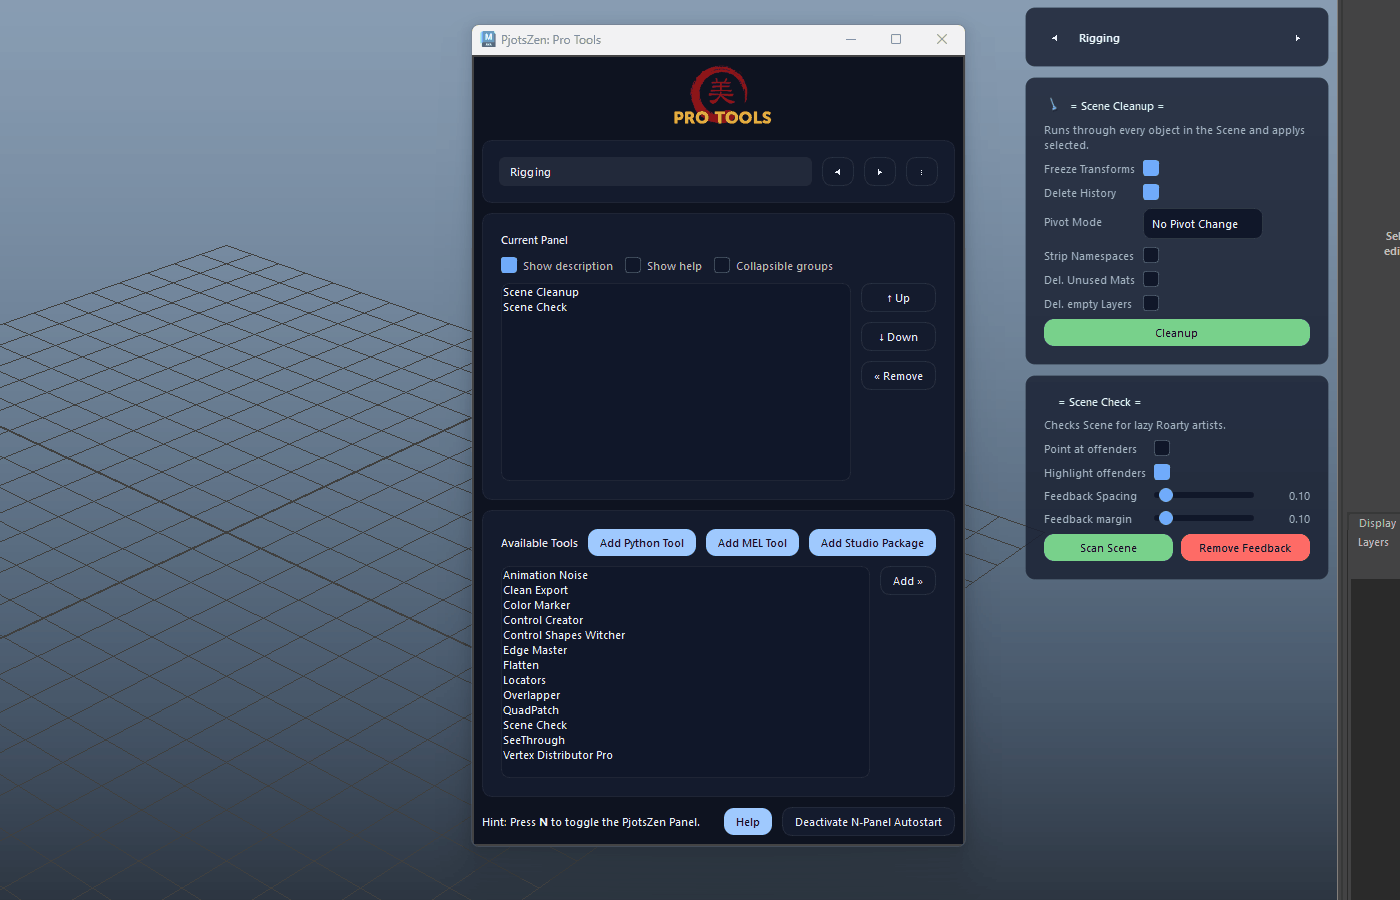Click next panel arrow in Pro Tools window

(x=880, y=172)
